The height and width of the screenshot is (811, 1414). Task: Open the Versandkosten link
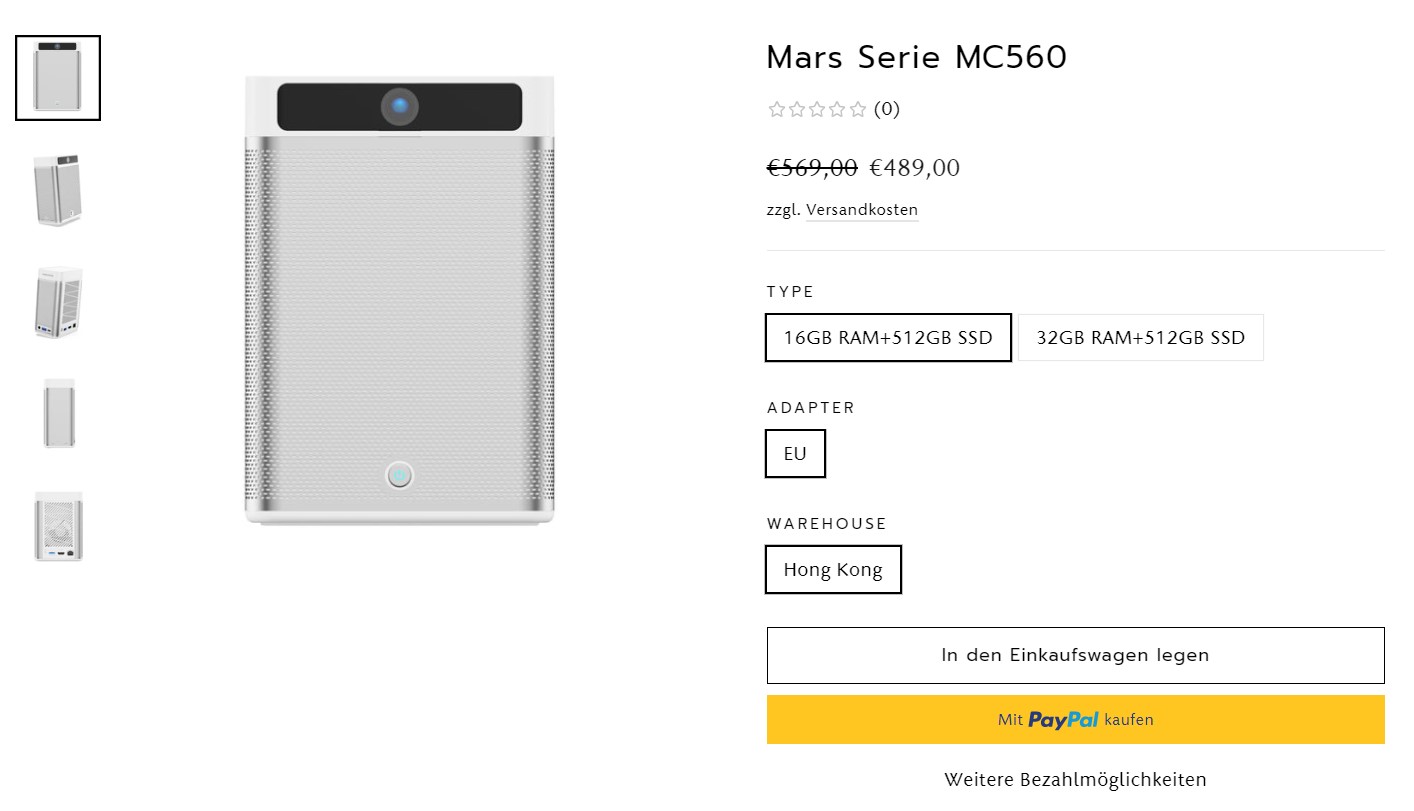coord(862,210)
